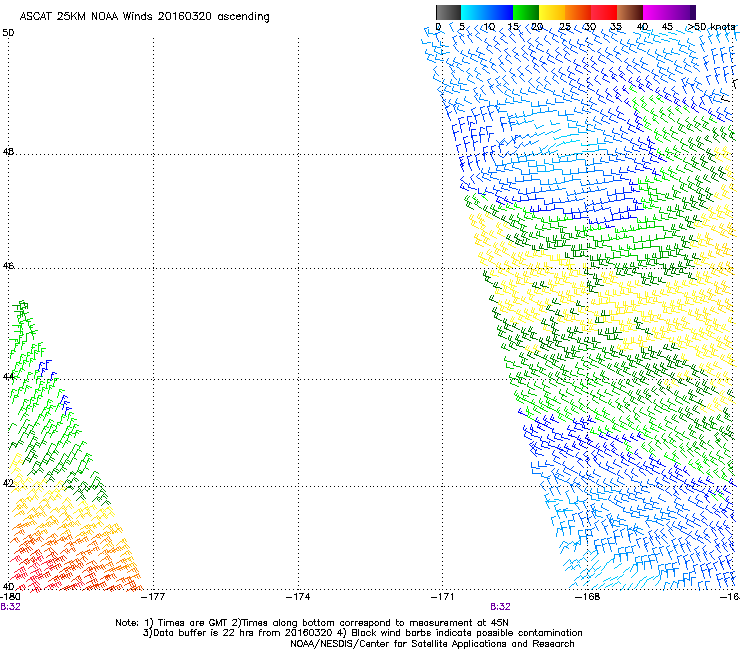Viewport: 740px width, 650px height.
Task: Click the legend tick label 40
Action: click(642, 27)
